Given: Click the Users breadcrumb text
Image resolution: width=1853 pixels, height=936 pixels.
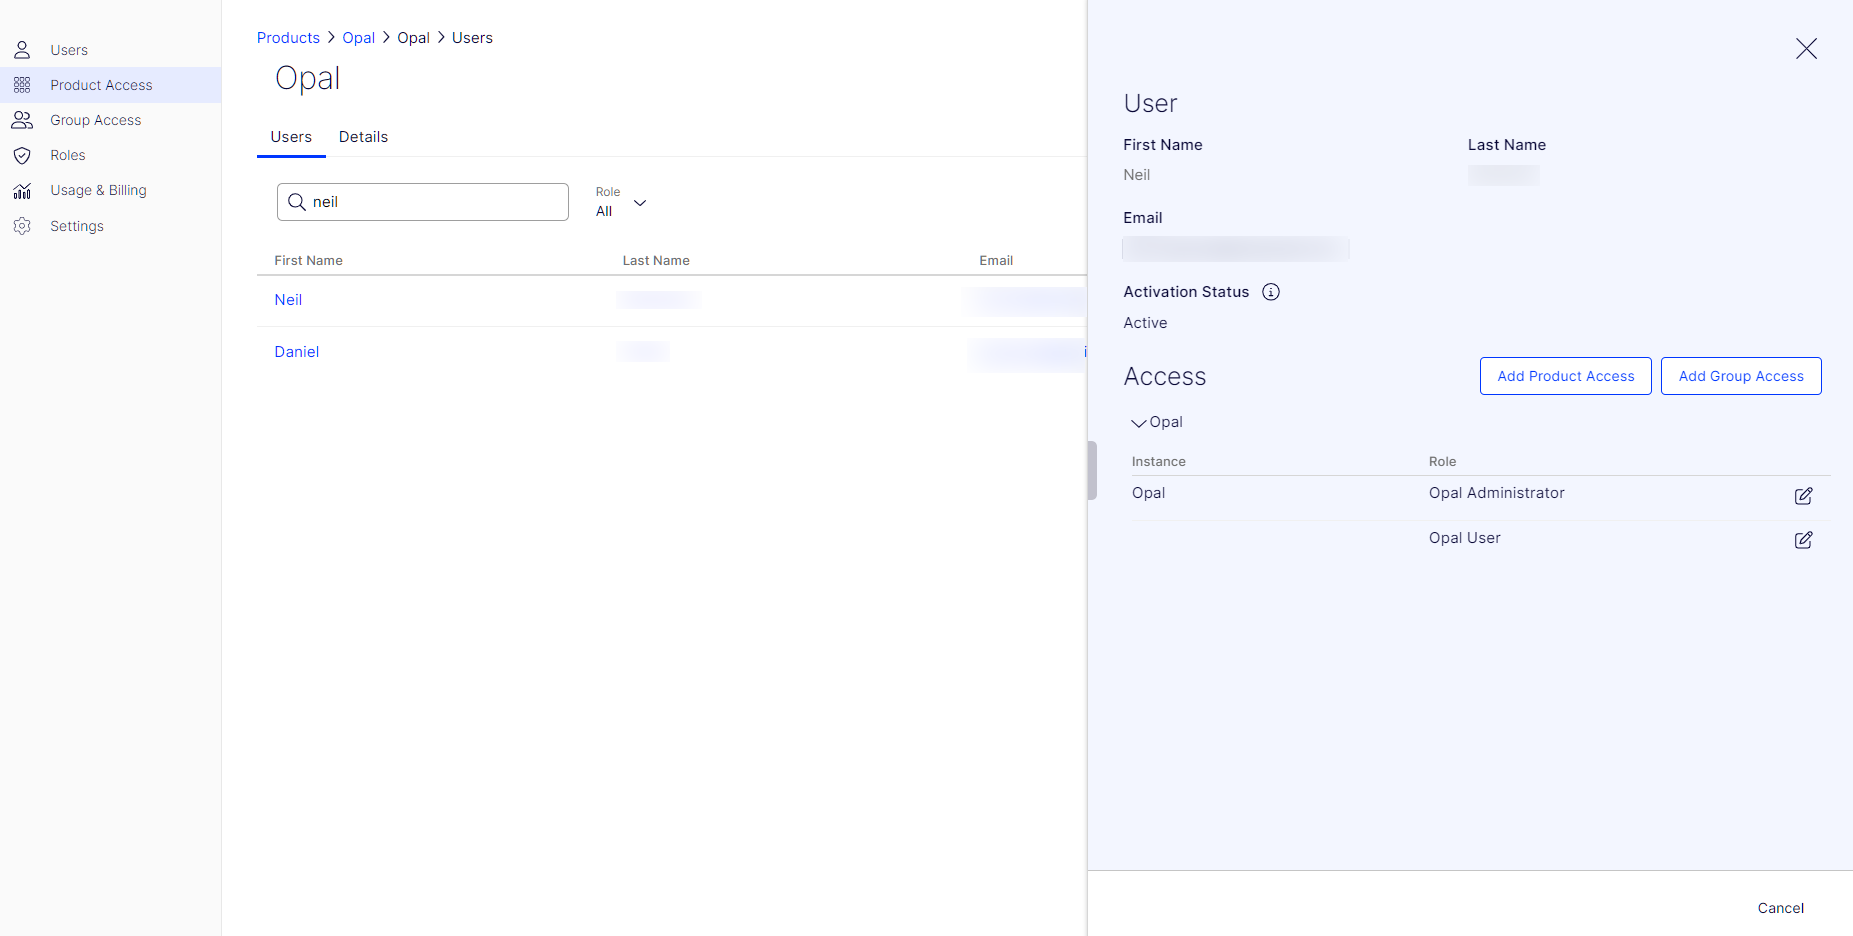Looking at the screenshot, I should (x=472, y=38).
